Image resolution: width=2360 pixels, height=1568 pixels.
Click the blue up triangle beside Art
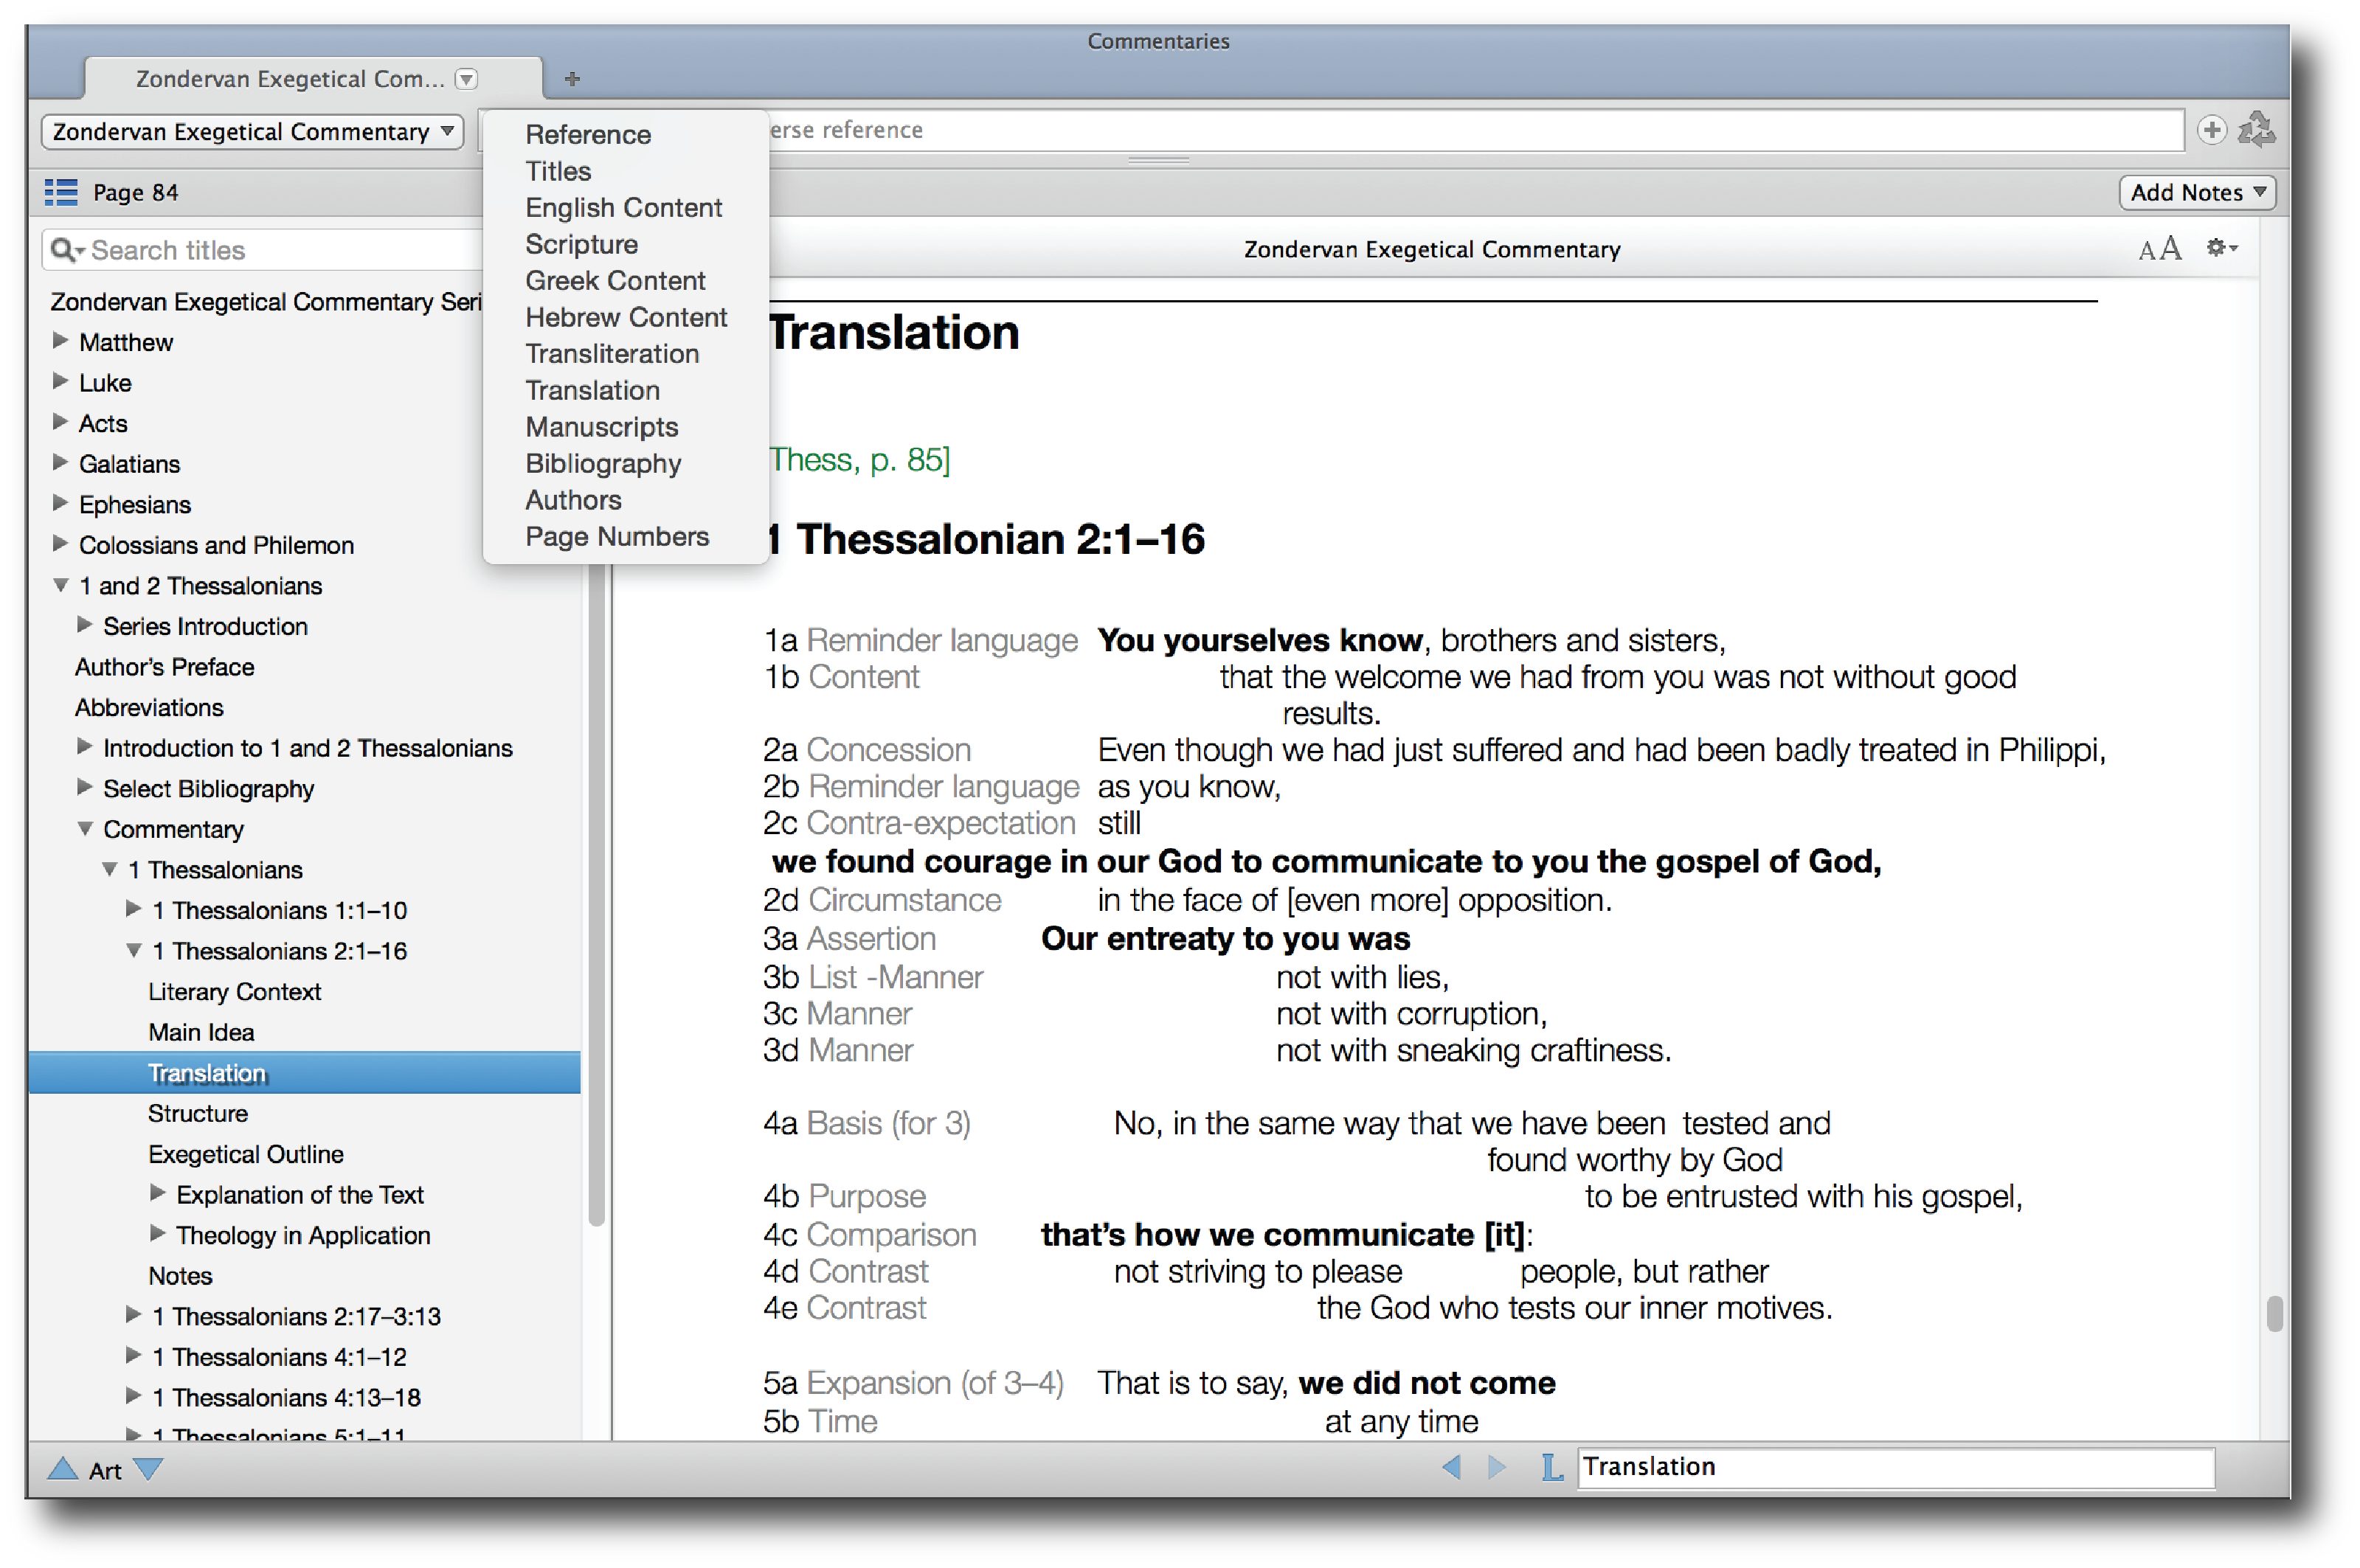[x=62, y=1468]
